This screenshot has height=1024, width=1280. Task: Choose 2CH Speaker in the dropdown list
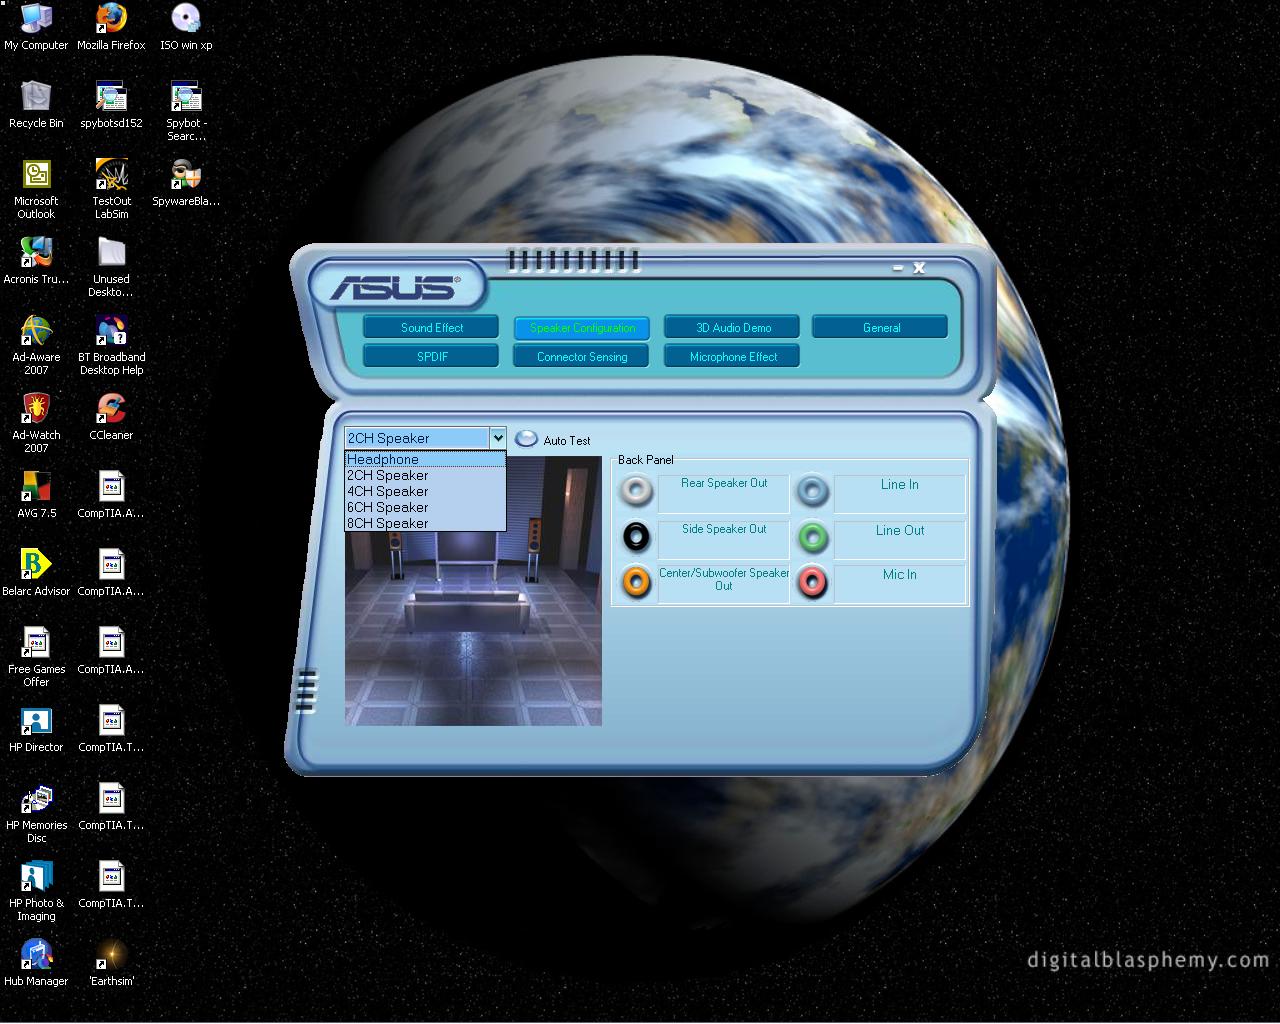pyautogui.click(x=425, y=475)
